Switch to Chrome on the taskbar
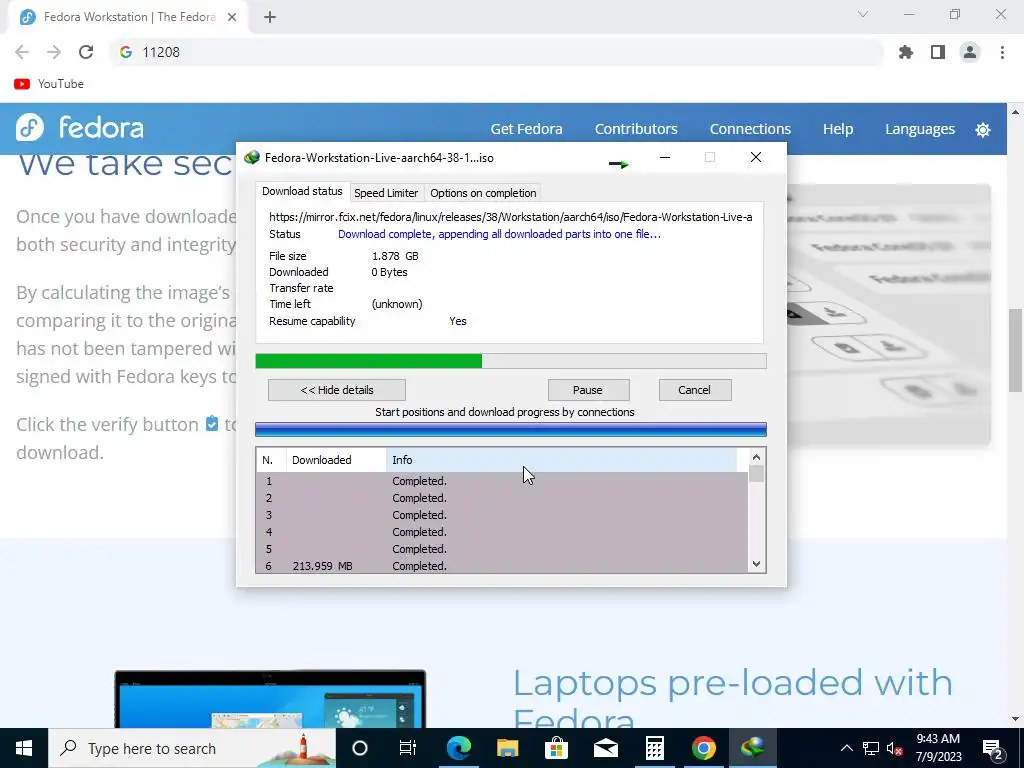 703,748
